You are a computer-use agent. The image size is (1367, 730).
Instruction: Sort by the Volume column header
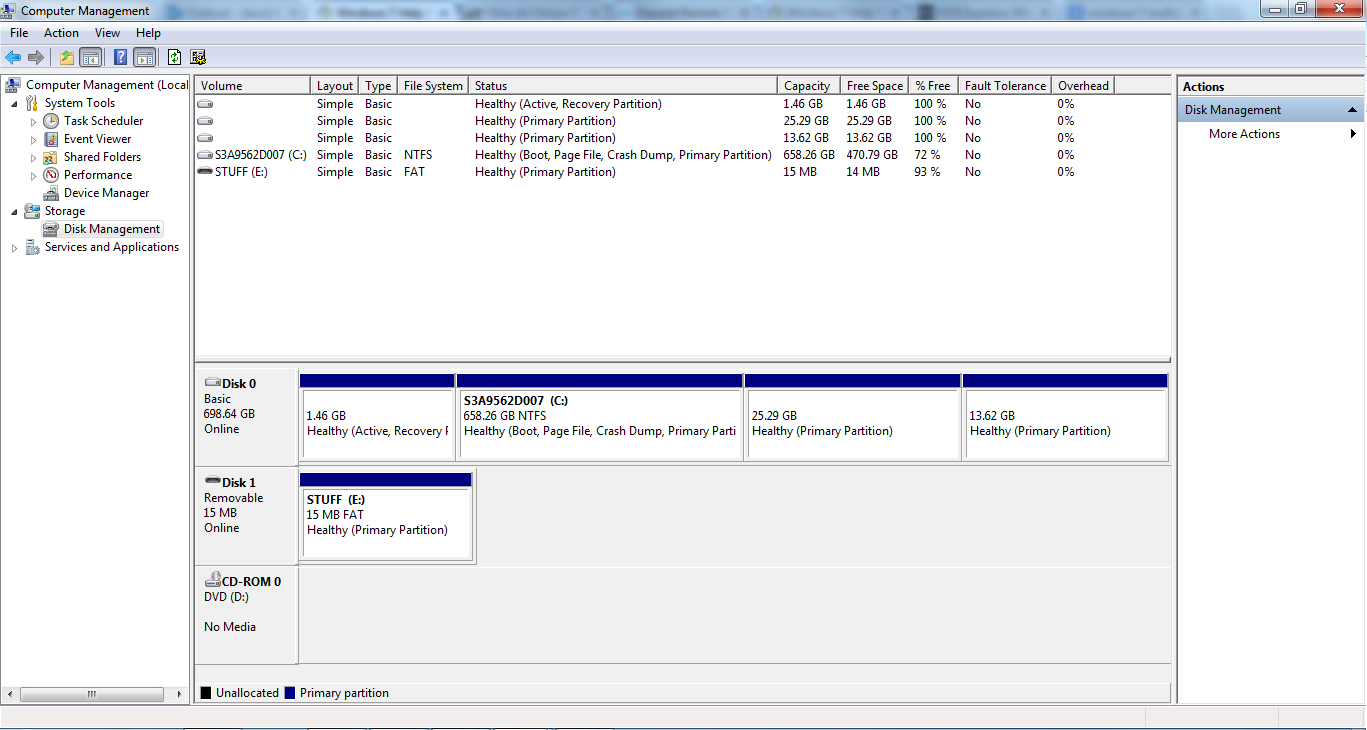pyautogui.click(x=253, y=86)
